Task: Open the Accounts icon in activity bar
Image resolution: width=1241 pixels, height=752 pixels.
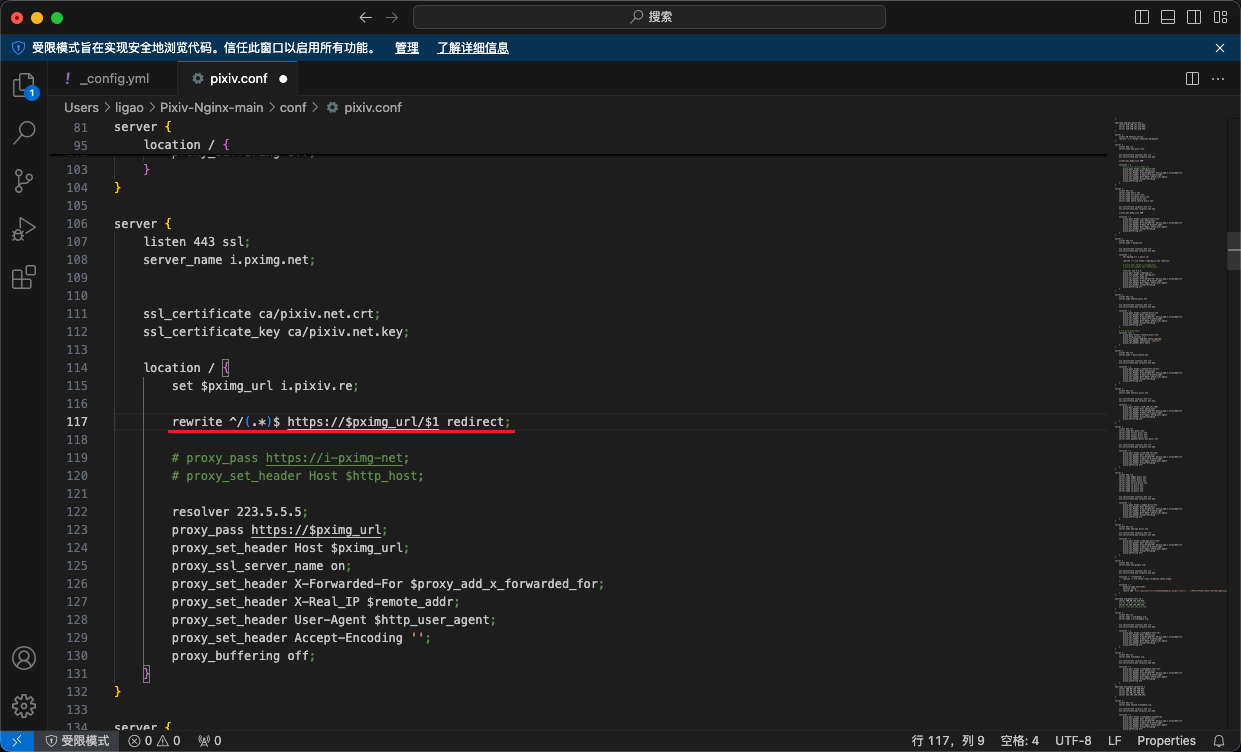Action: [x=24, y=658]
